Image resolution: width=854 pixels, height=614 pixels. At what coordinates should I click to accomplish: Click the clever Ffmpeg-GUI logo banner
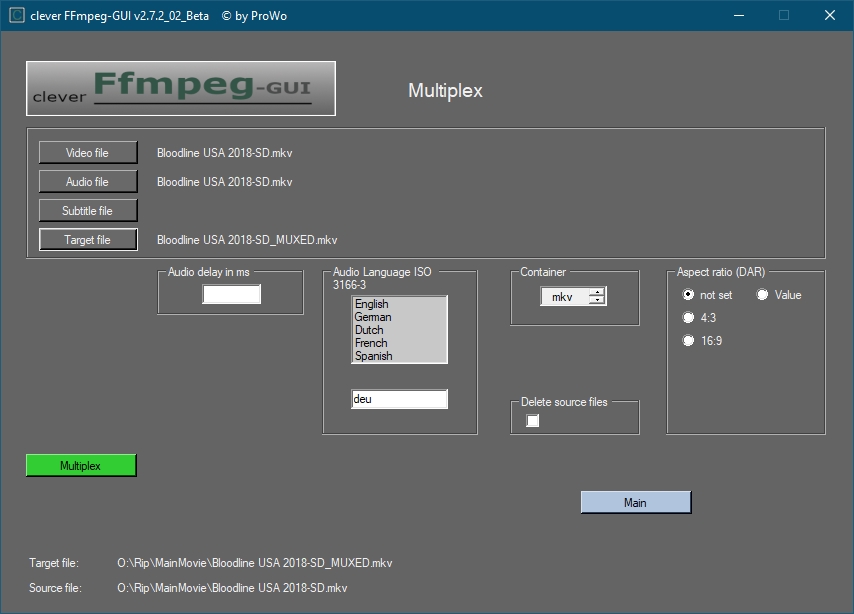coord(181,88)
